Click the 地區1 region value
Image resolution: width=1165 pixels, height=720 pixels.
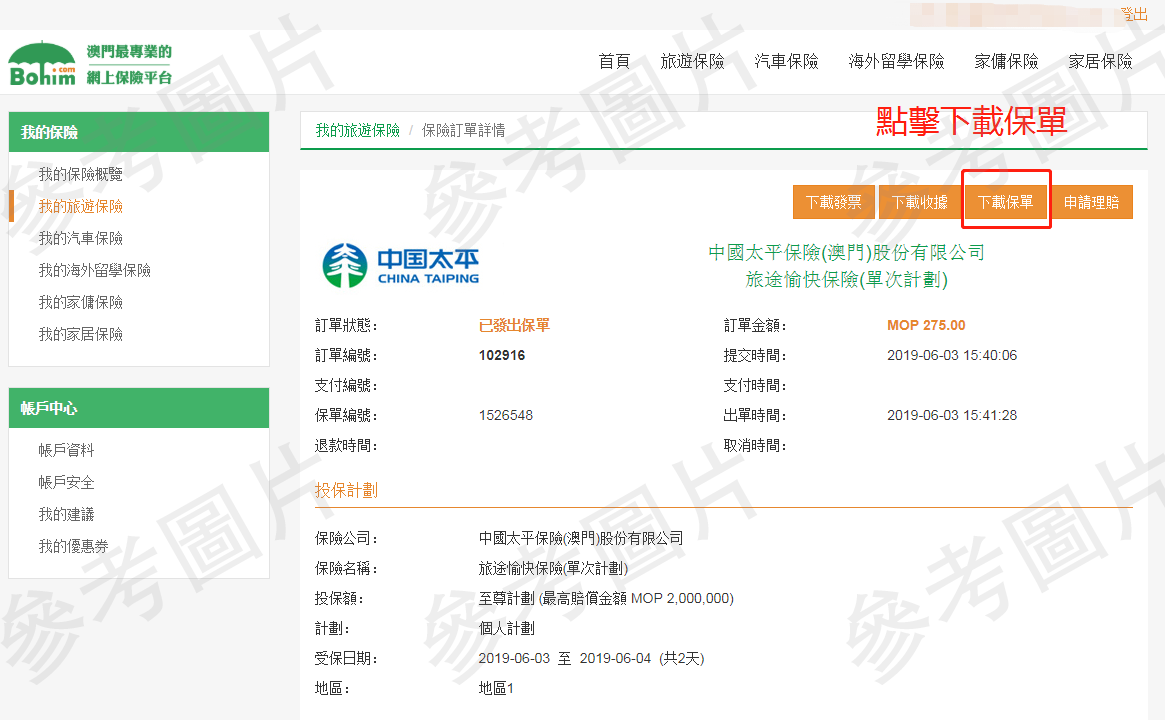pyautogui.click(x=496, y=688)
